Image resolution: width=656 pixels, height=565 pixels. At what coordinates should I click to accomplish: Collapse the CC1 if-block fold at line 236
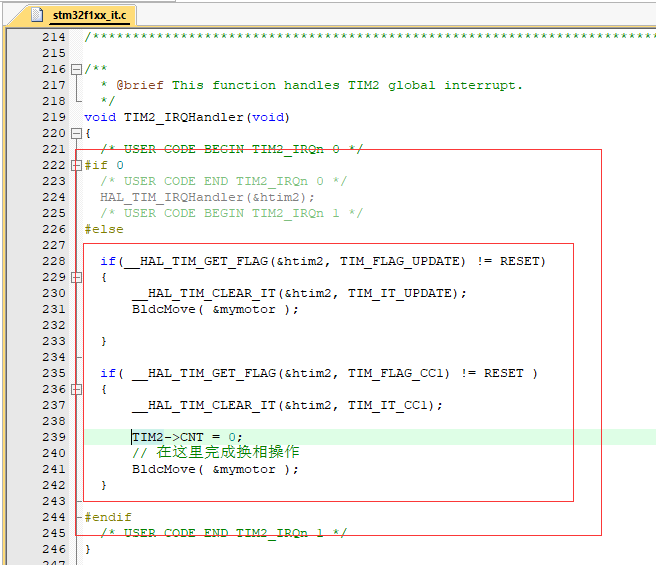[x=76, y=390]
